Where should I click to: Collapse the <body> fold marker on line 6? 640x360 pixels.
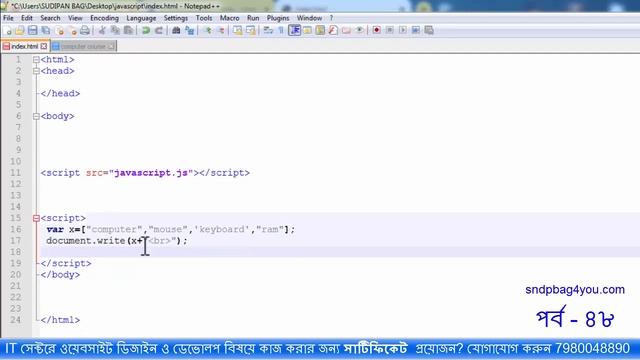pyautogui.click(x=36, y=116)
